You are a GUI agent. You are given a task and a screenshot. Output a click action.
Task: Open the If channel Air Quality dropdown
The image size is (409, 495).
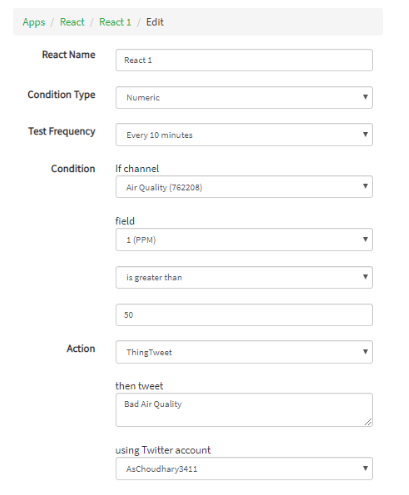(244, 187)
